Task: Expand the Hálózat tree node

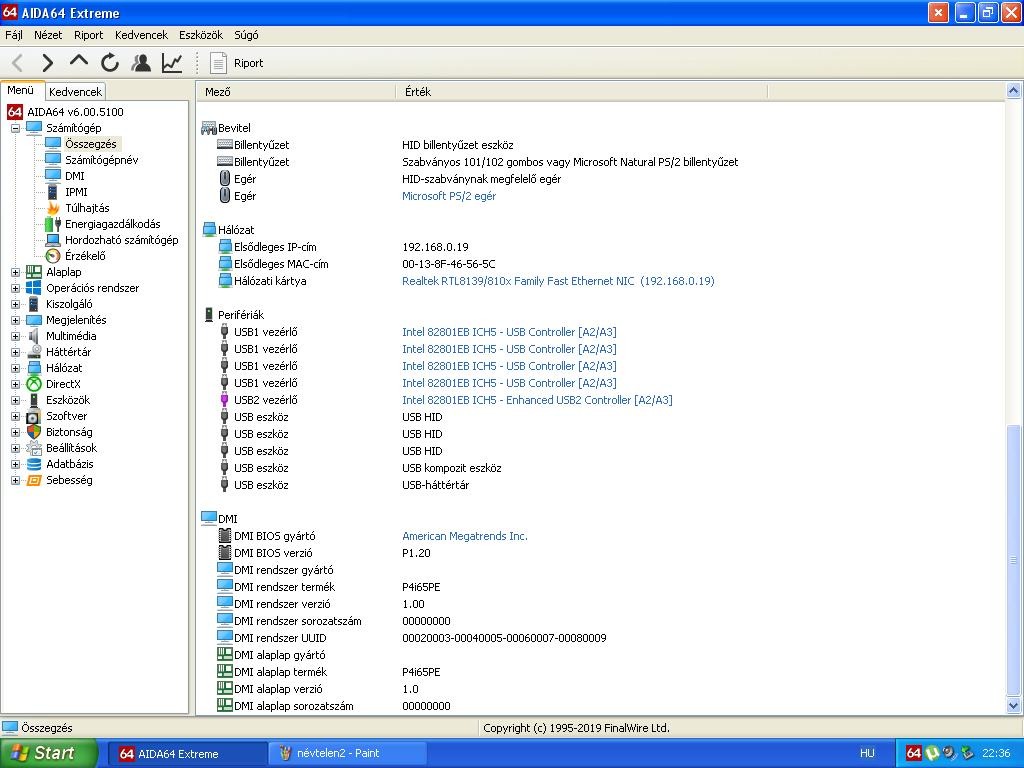Action: pos(15,368)
